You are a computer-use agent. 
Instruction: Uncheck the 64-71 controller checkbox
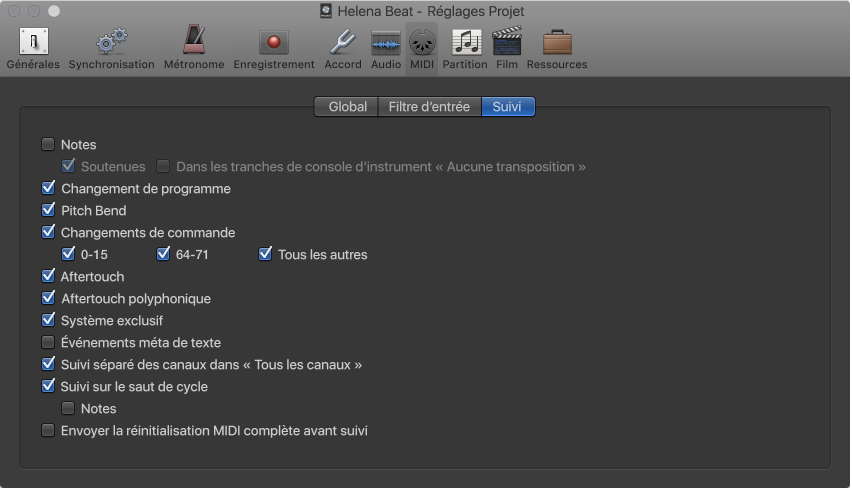[x=163, y=254]
